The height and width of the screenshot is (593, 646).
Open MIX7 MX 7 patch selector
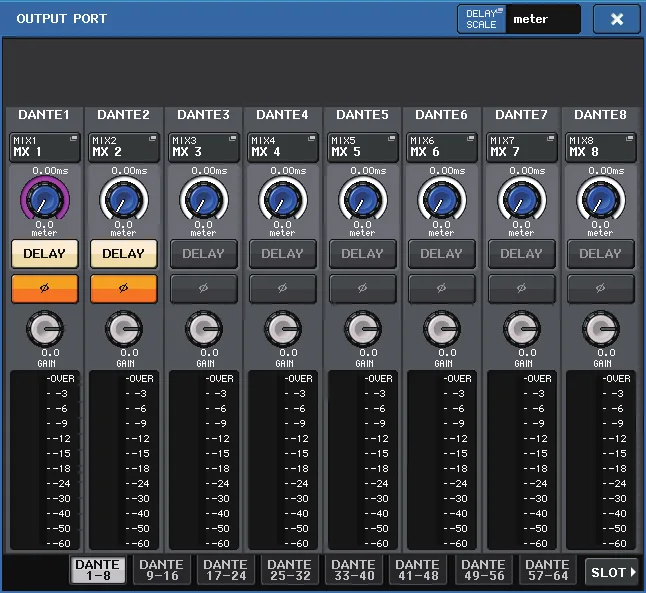[x=522, y=147]
